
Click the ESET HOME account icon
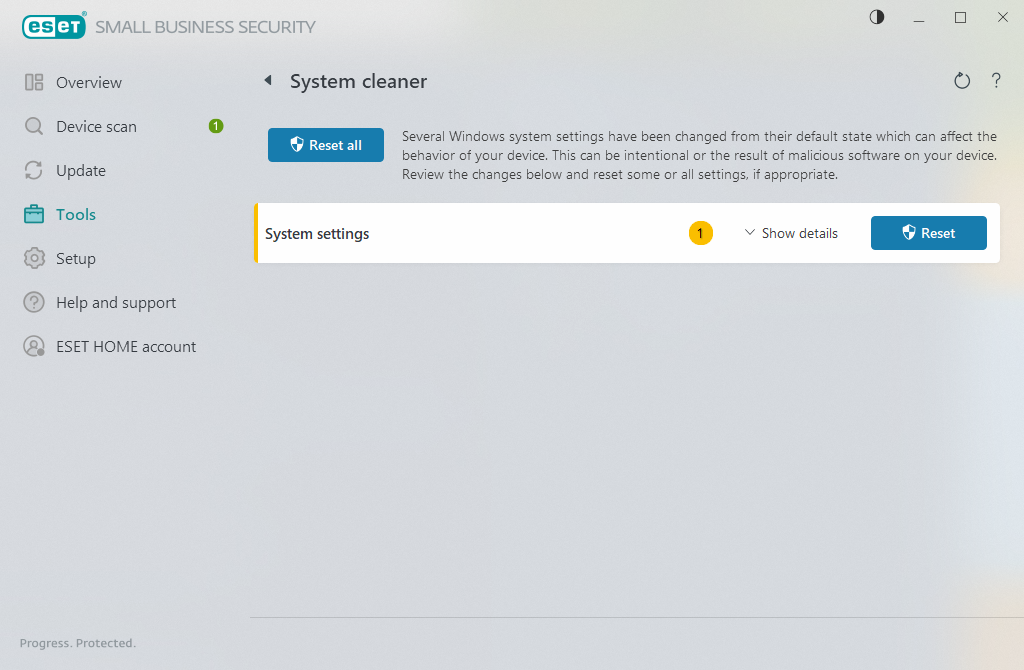click(x=34, y=346)
